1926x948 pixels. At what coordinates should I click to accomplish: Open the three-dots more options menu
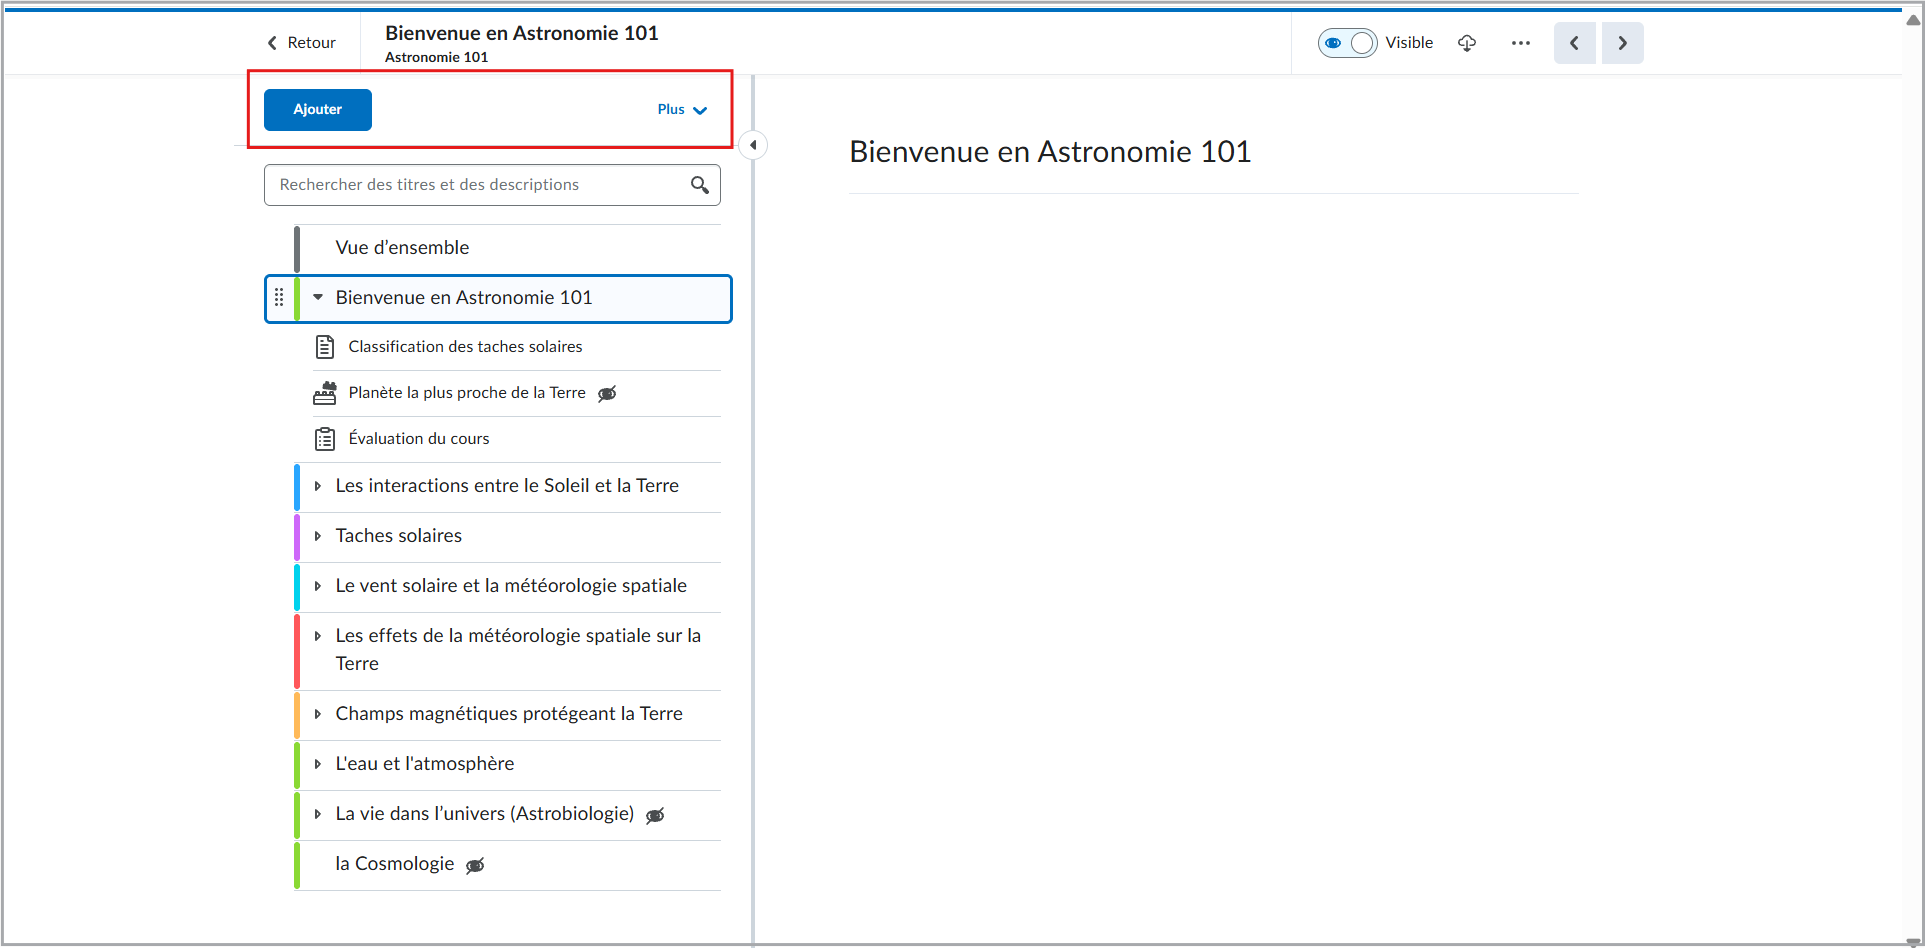1521,43
